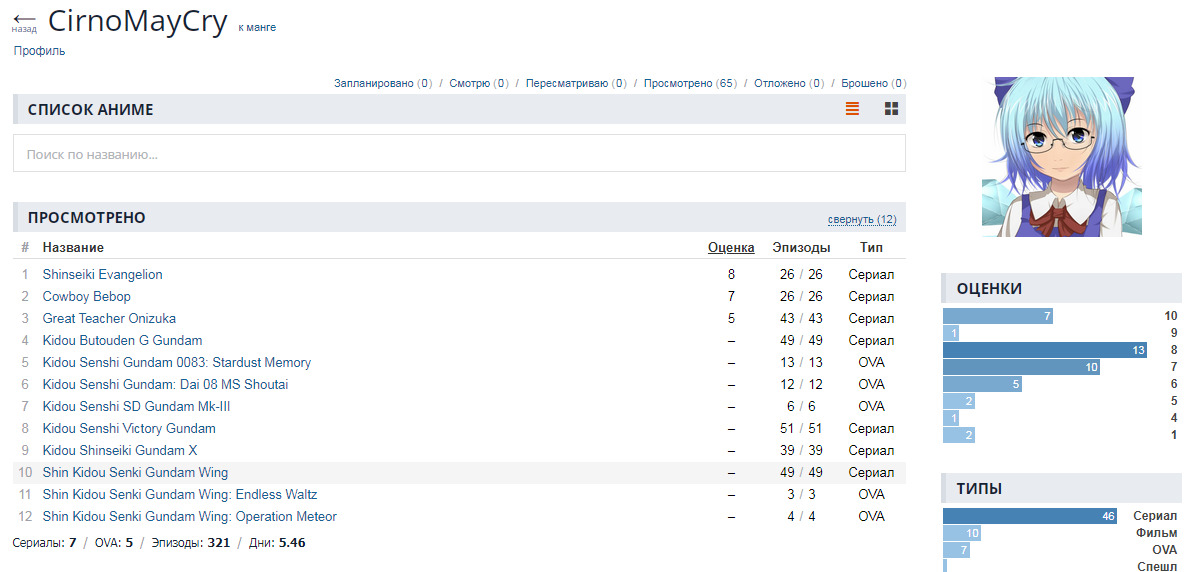Filter by score 10 bar
Image resolution: width=1186 pixels, height=572 pixels.
(997, 316)
